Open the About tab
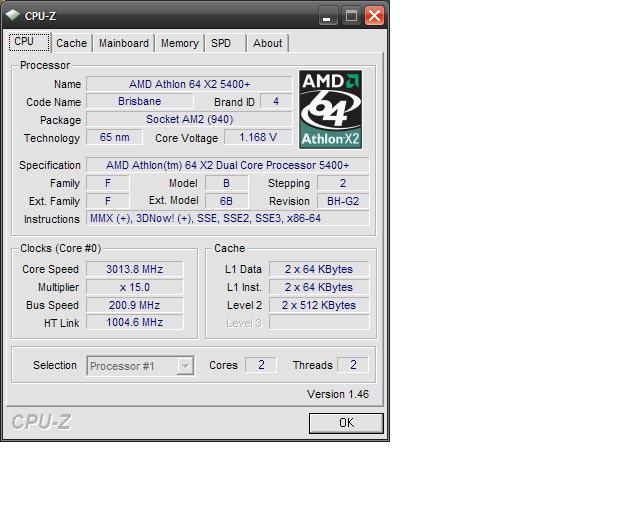This screenshot has height=512, width=640. [x=268, y=43]
